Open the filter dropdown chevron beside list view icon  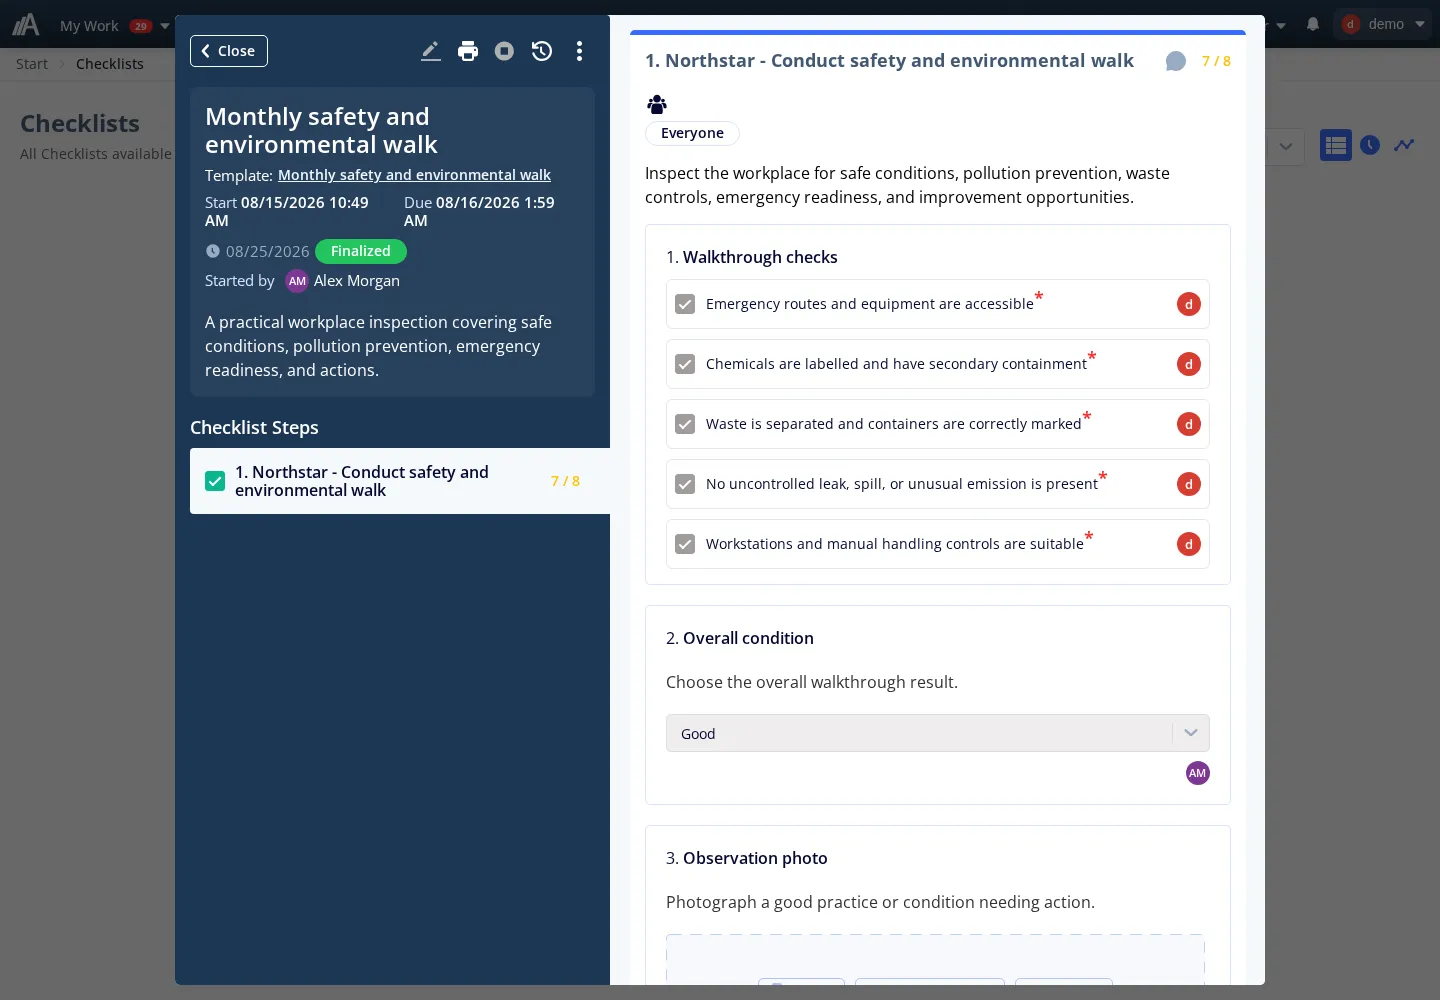[1286, 146]
